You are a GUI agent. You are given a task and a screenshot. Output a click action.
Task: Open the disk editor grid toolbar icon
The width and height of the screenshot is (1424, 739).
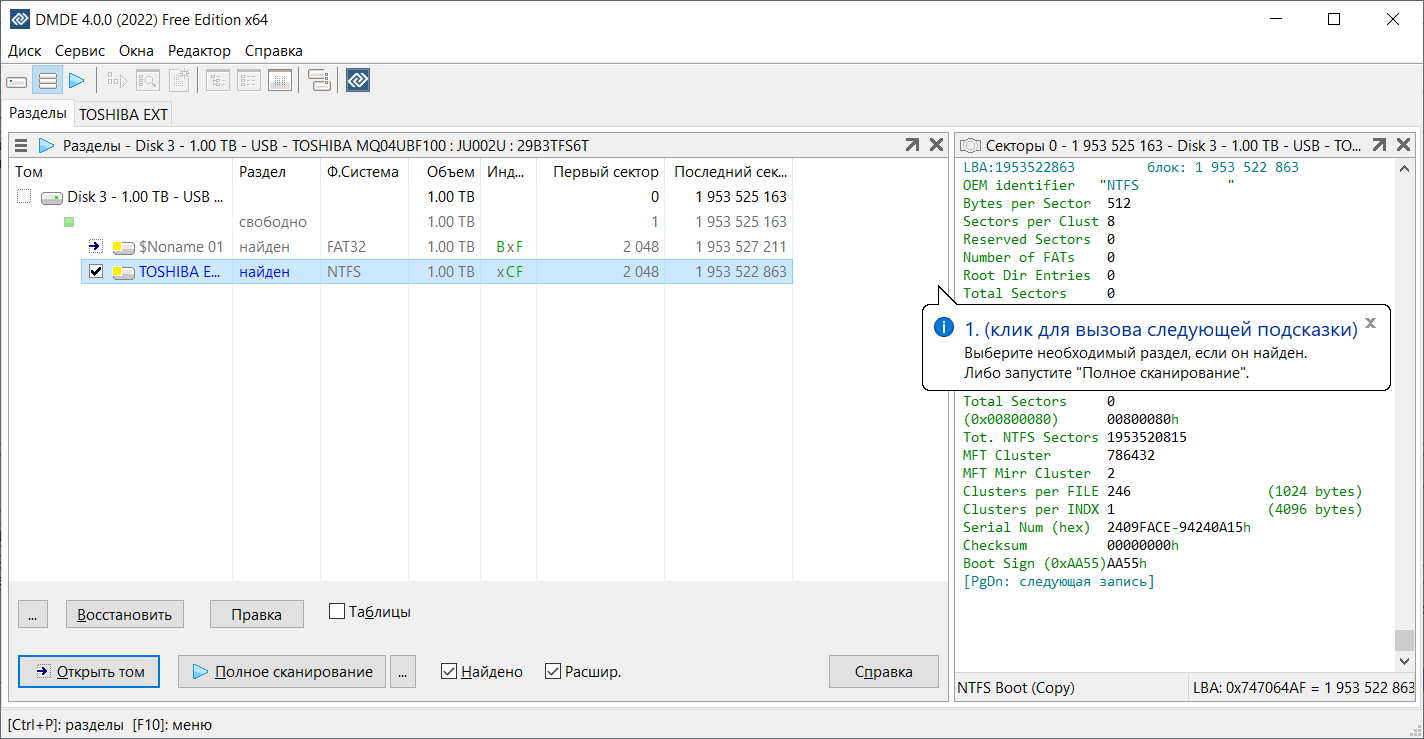click(x=280, y=80)
